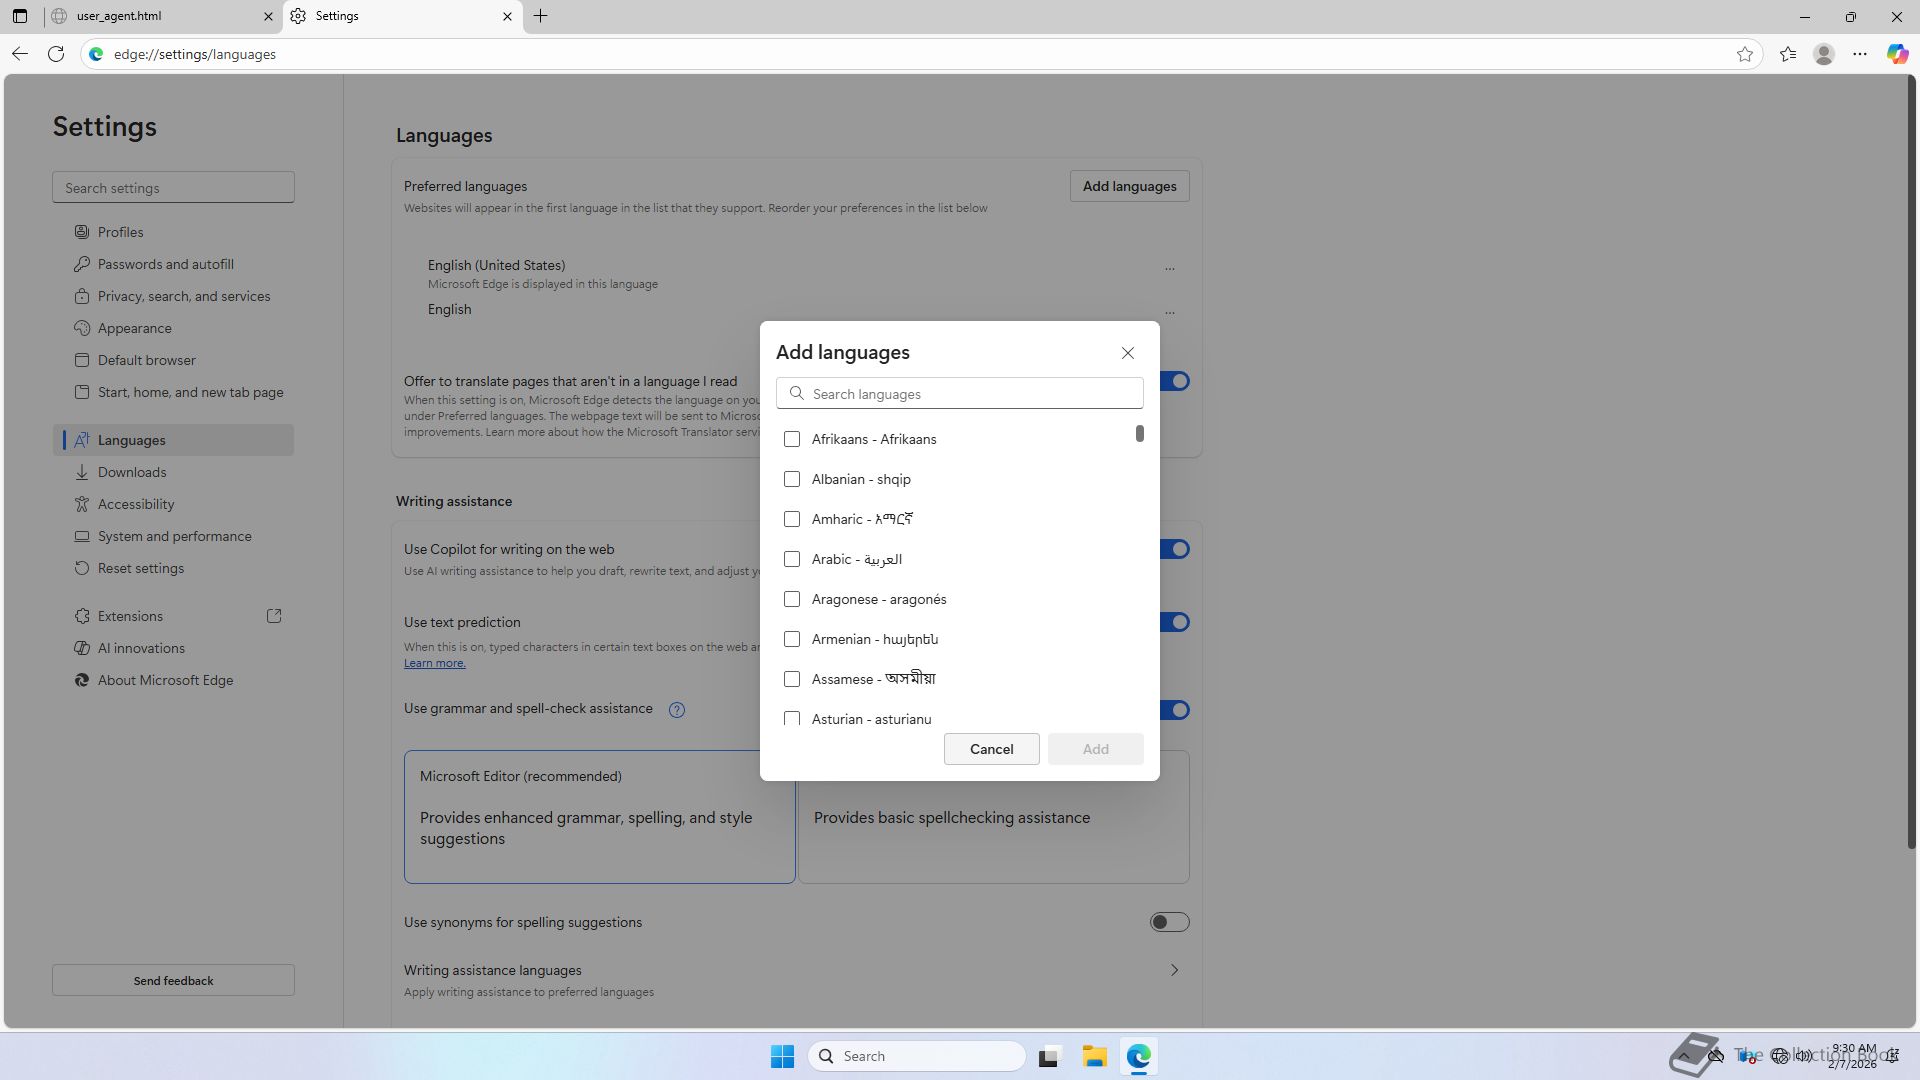The width and height of the screenshot is (1920, 1080).
Task: Open Settings and more ellipsis menu
Action: 1860,54
